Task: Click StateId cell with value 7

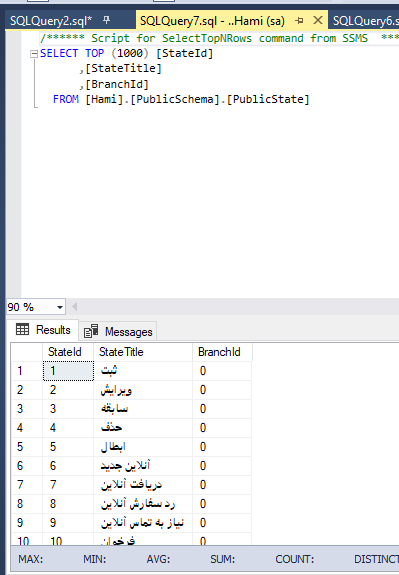Action: click(68, 485)
